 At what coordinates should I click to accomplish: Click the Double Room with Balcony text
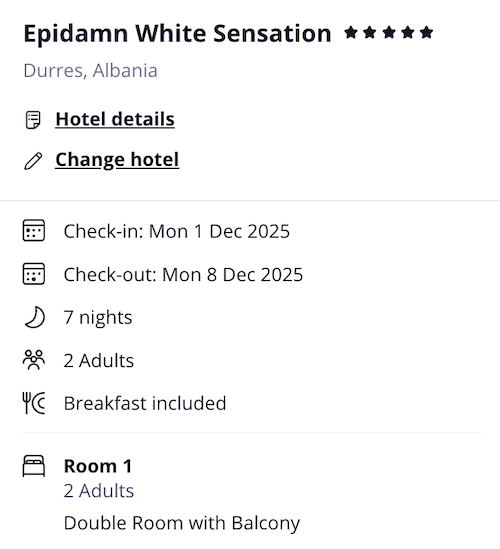tap(182, 523)
